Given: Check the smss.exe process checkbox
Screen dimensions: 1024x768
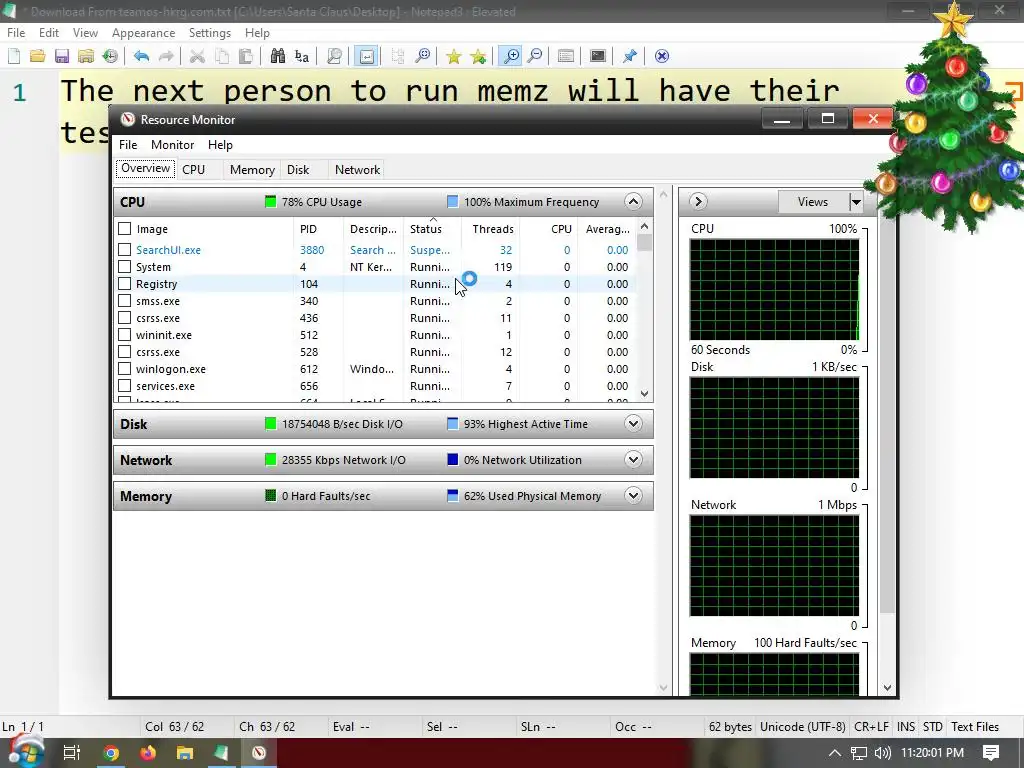Looking at the screenshot, I should click(124, 300).
